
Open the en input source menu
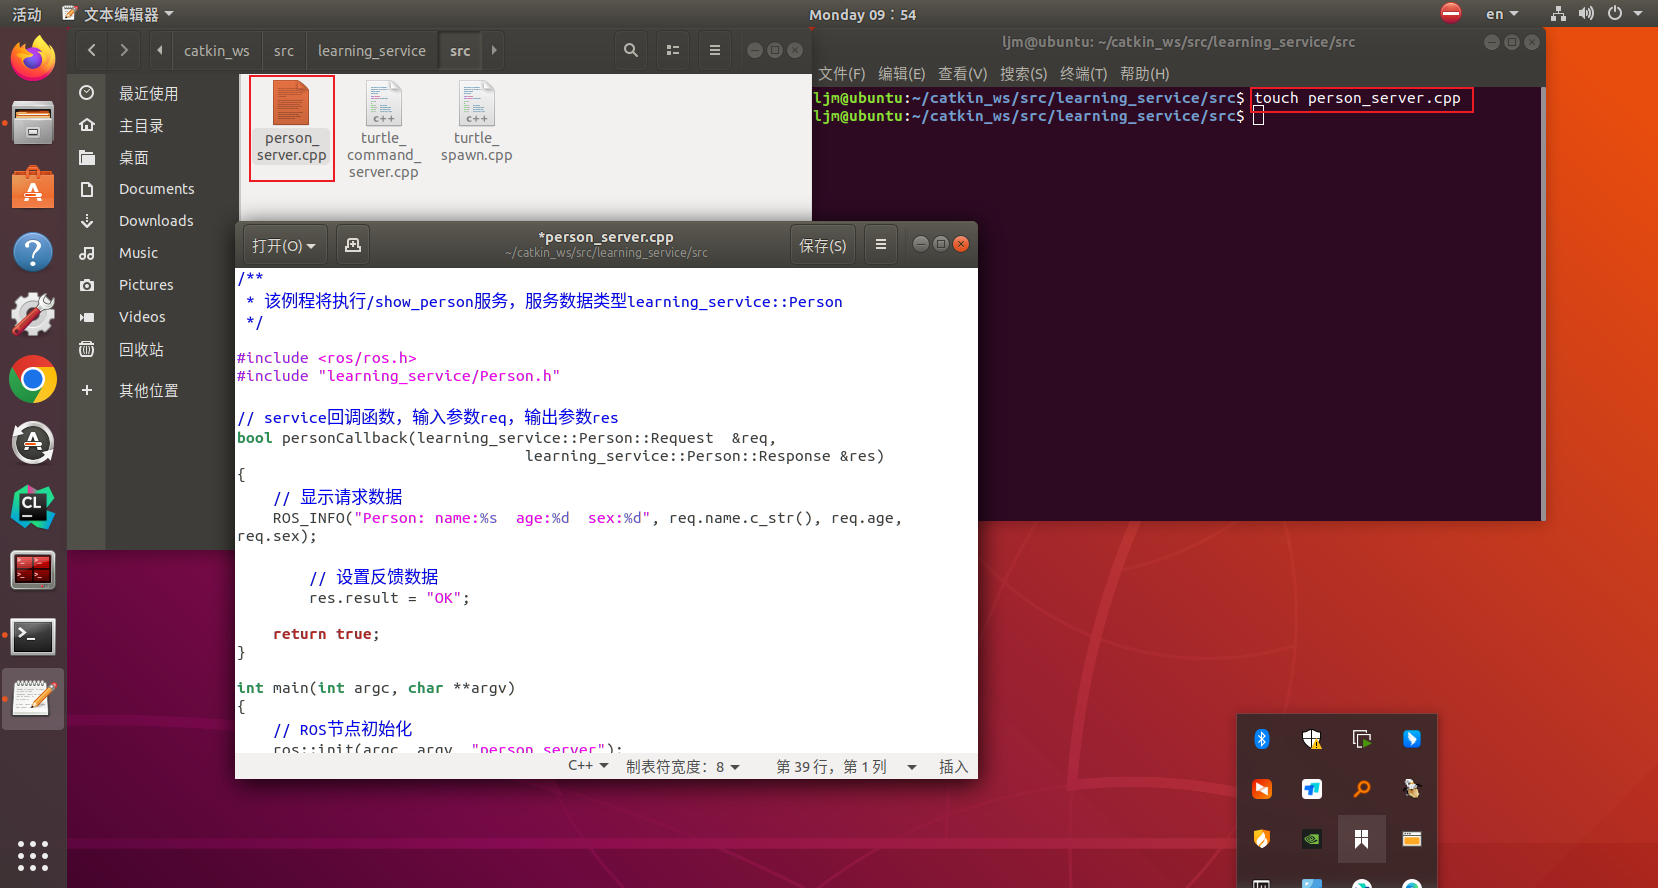(1502, 14)
